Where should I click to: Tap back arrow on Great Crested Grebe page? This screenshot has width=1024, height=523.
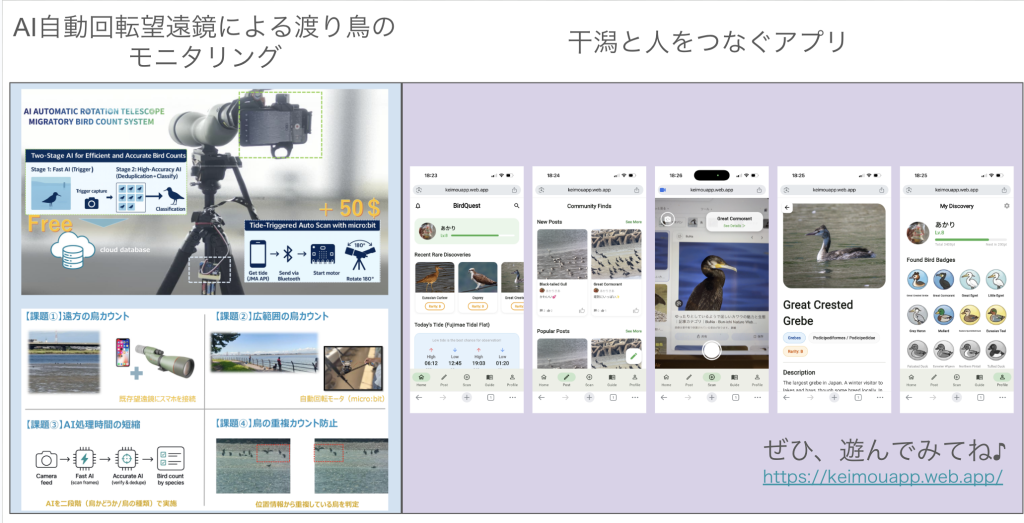(x=787, y=208)
